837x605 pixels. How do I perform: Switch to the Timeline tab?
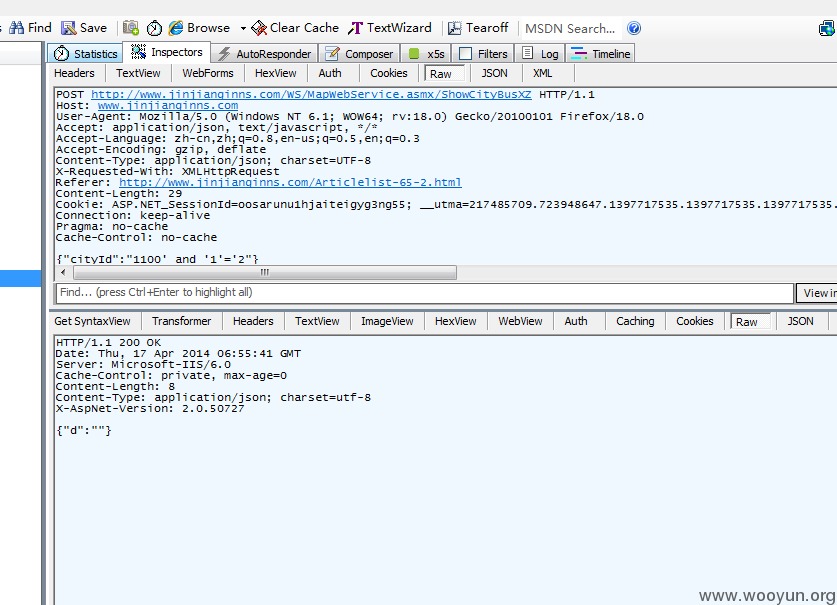click(601, 53)
